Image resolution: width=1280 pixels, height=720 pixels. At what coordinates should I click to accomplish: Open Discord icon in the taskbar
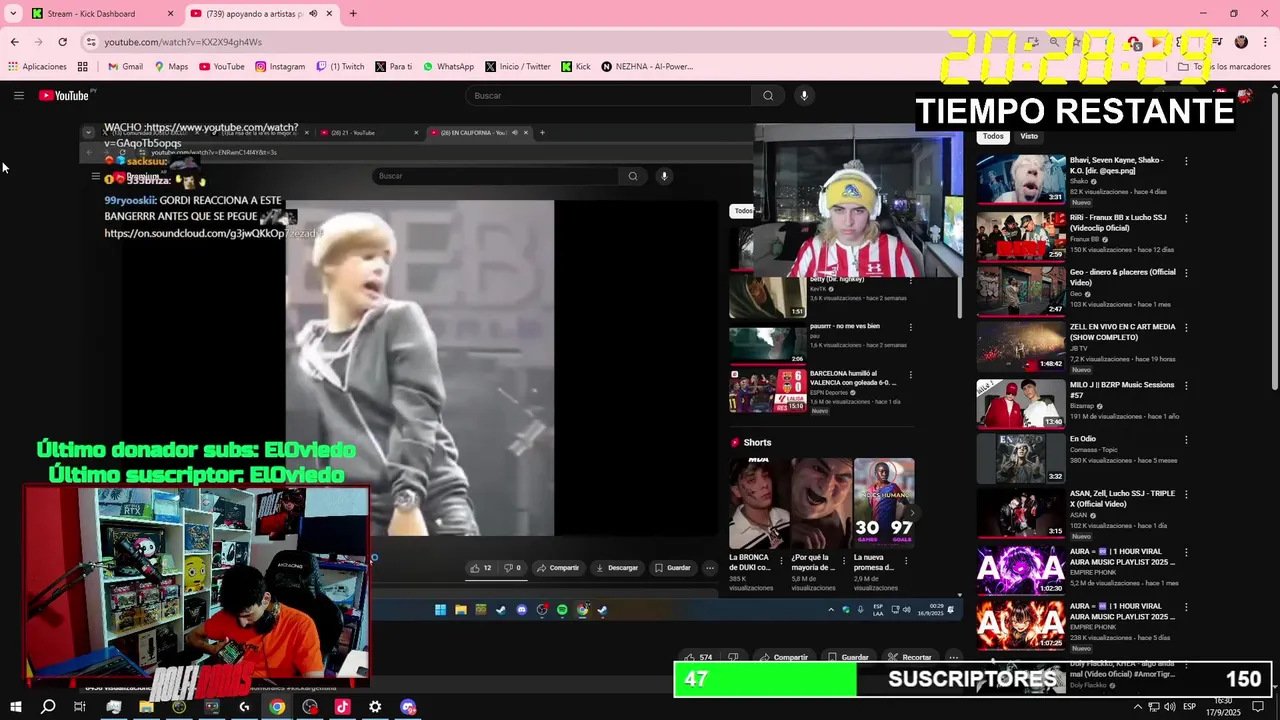[408, 707]
